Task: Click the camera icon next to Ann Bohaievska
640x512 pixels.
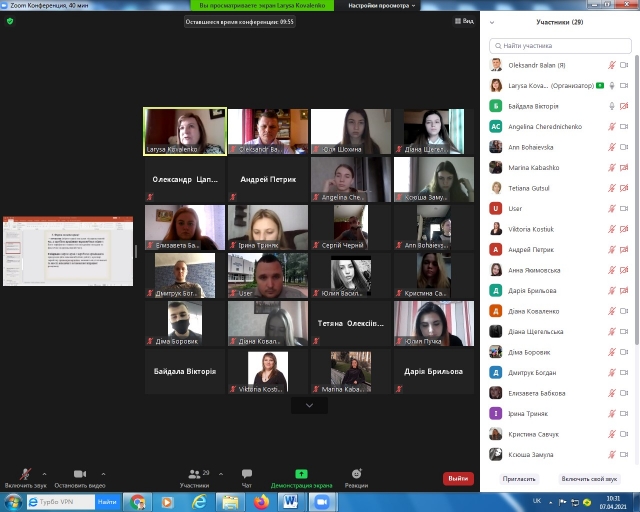Action: 624,147
